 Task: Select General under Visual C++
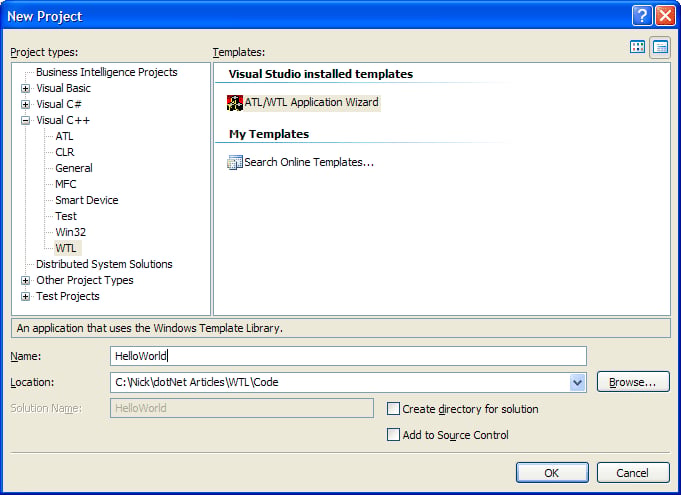[74, 168]
